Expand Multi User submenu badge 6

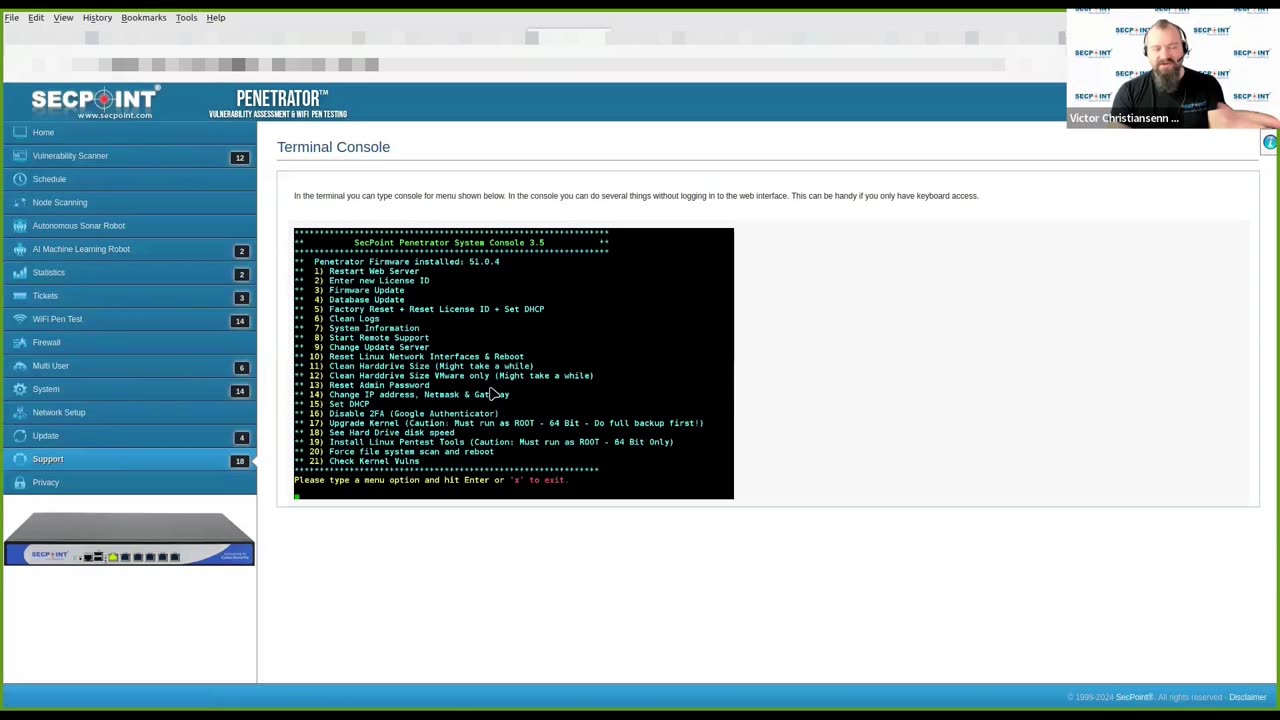pos(239,367)
